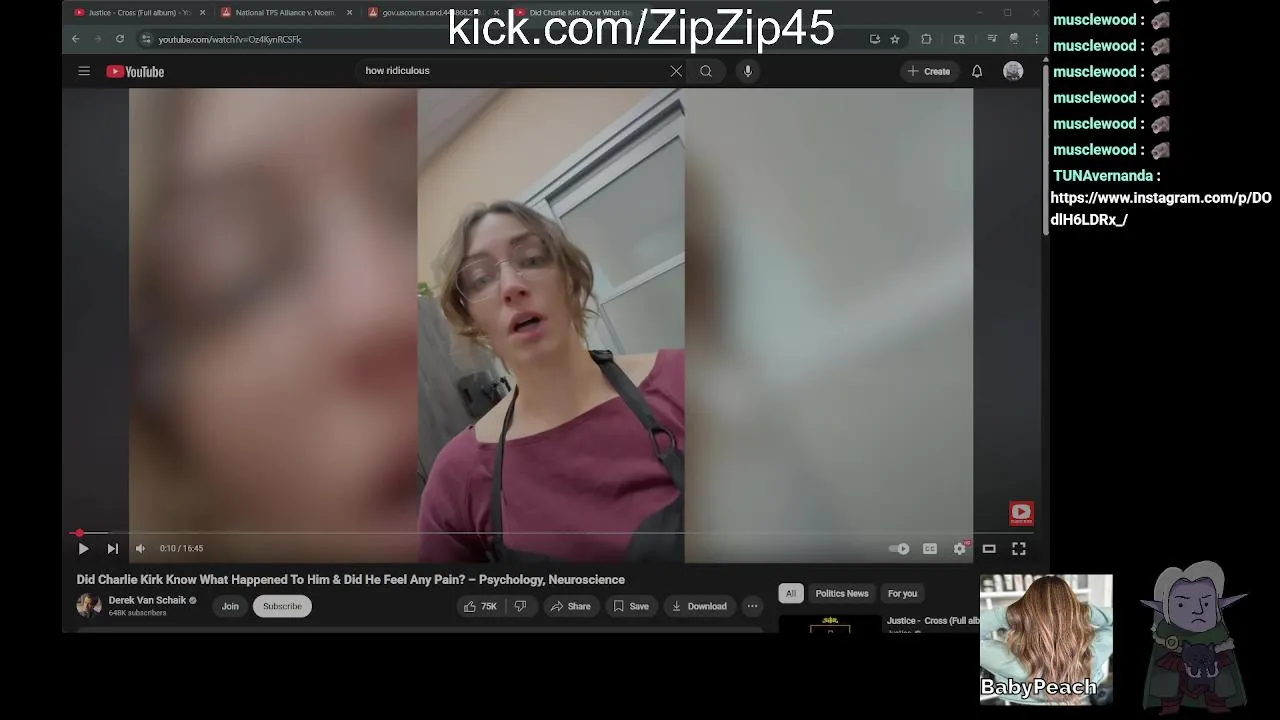Like the video (75K)

pyautogui.click(x=480, y=606)
